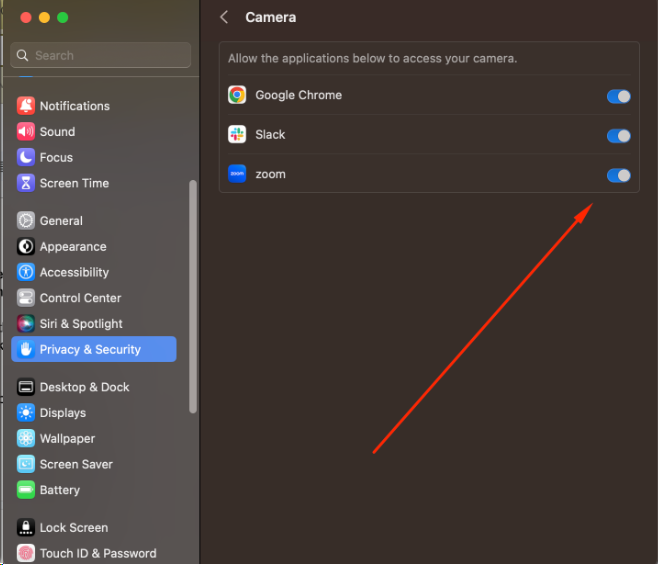Viewport: 658px width, 565px height.
Task: Click the Sound speaker icon
Action: [26, 131]
